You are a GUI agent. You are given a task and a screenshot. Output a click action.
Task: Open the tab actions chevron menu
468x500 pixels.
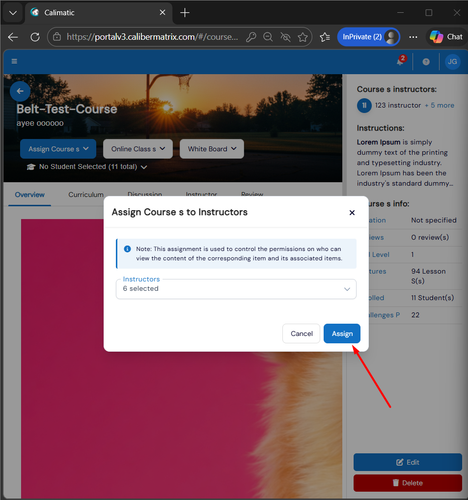(13, 13)
